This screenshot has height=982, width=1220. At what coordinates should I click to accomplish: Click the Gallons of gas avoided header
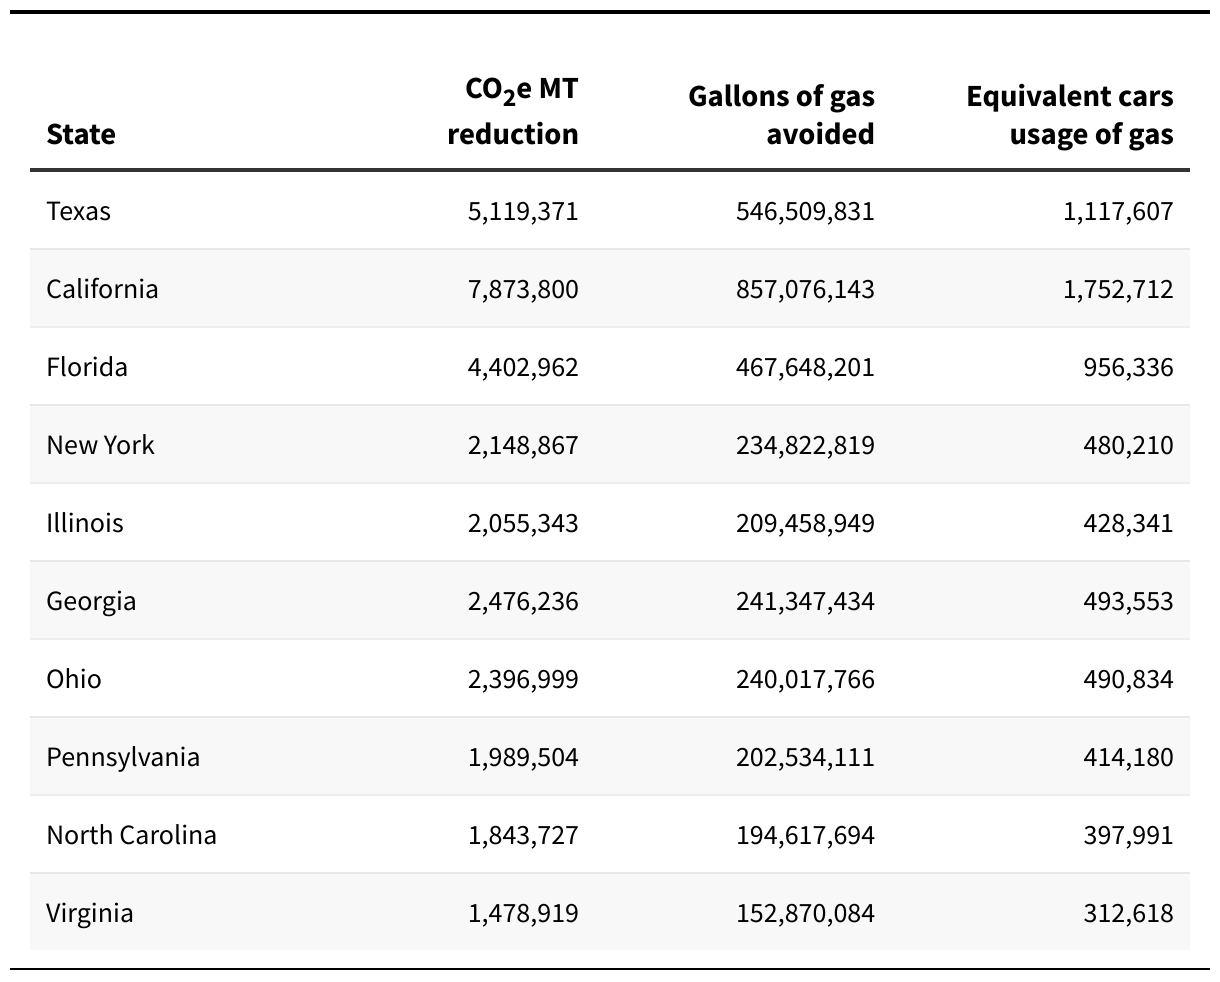(781, 115)
